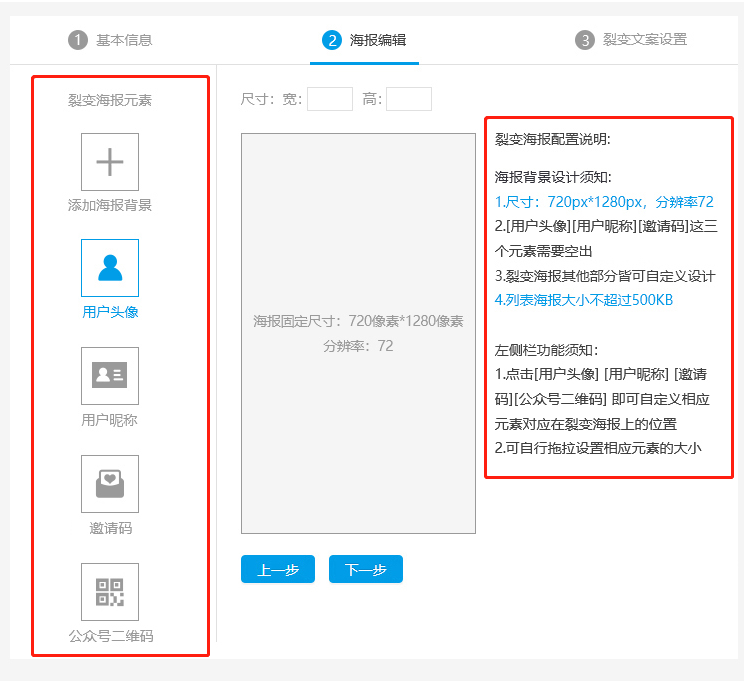Click the 海报背景设计须知 heading
The width and height of the screenshot is (744, 681).
point(553,177)
